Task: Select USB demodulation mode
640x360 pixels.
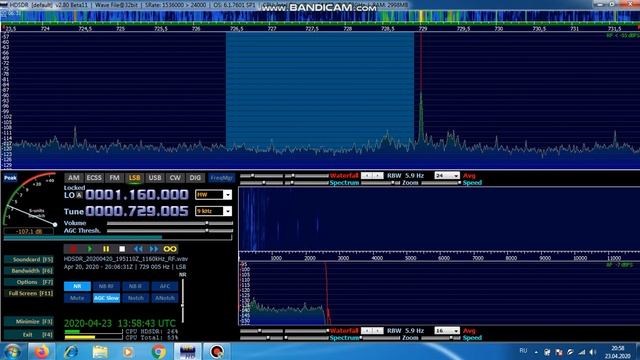Action: [x=155, y=178]
